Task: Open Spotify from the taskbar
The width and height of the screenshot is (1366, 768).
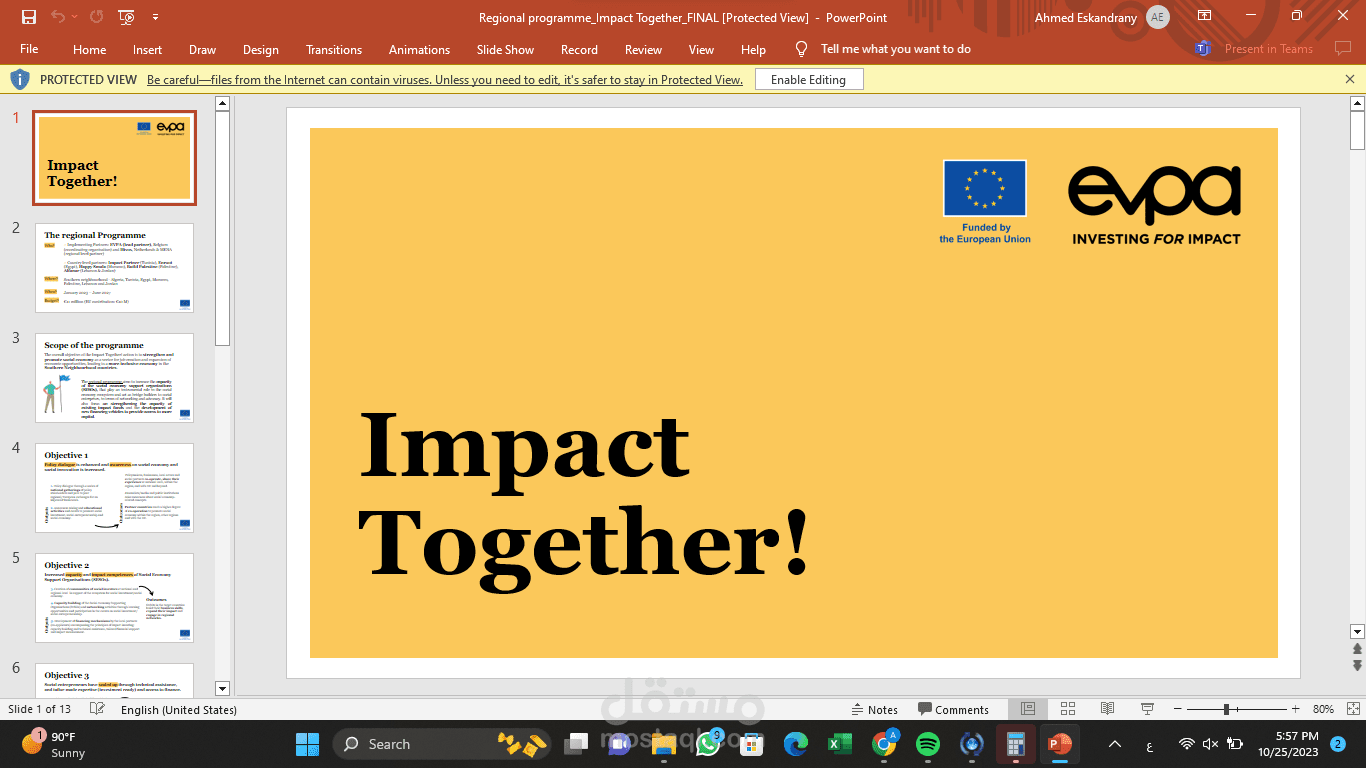Action: 927,744
